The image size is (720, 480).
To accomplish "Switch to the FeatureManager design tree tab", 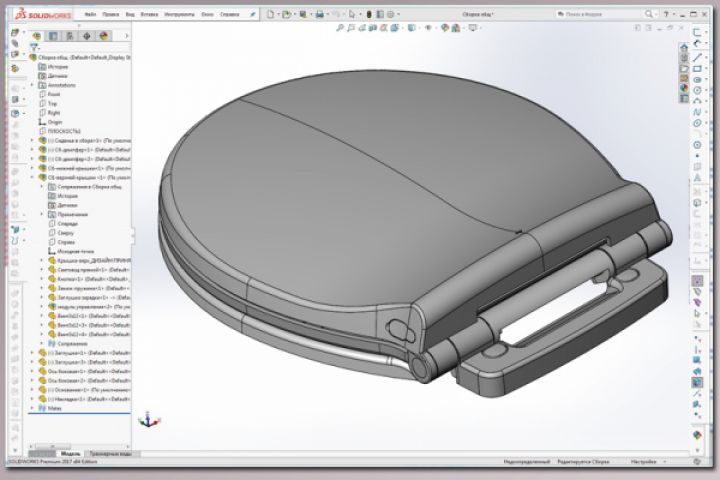I will (36, 36).
